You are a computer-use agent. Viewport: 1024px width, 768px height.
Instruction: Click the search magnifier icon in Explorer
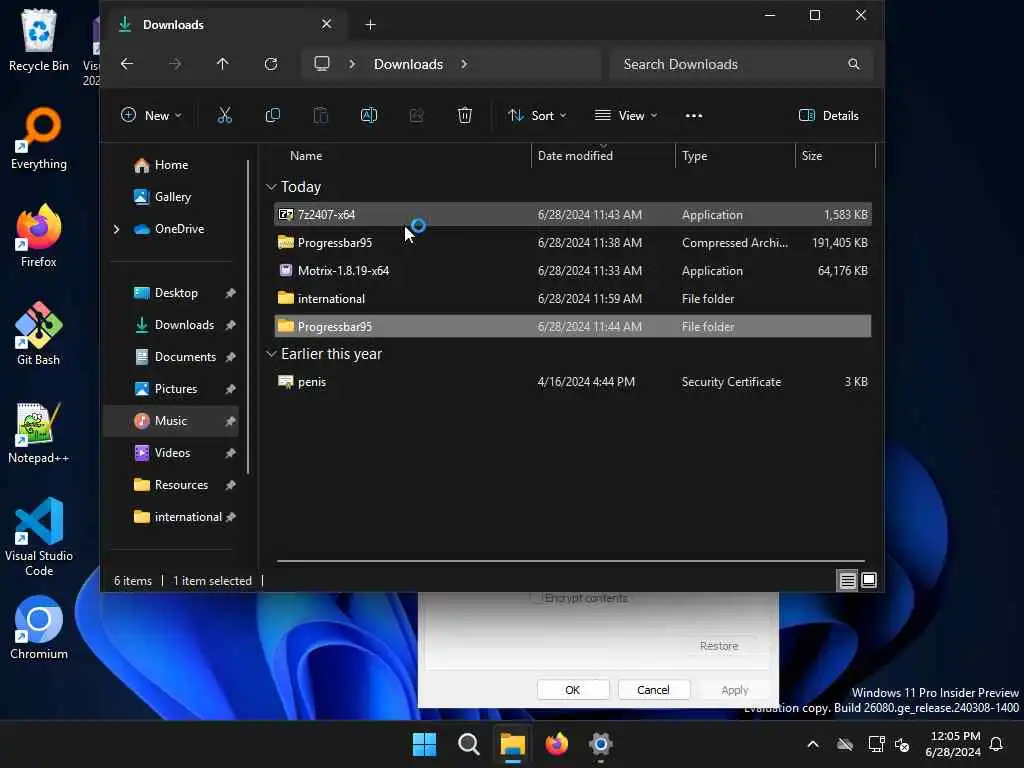pyautogui.click(x=854, y=64)
